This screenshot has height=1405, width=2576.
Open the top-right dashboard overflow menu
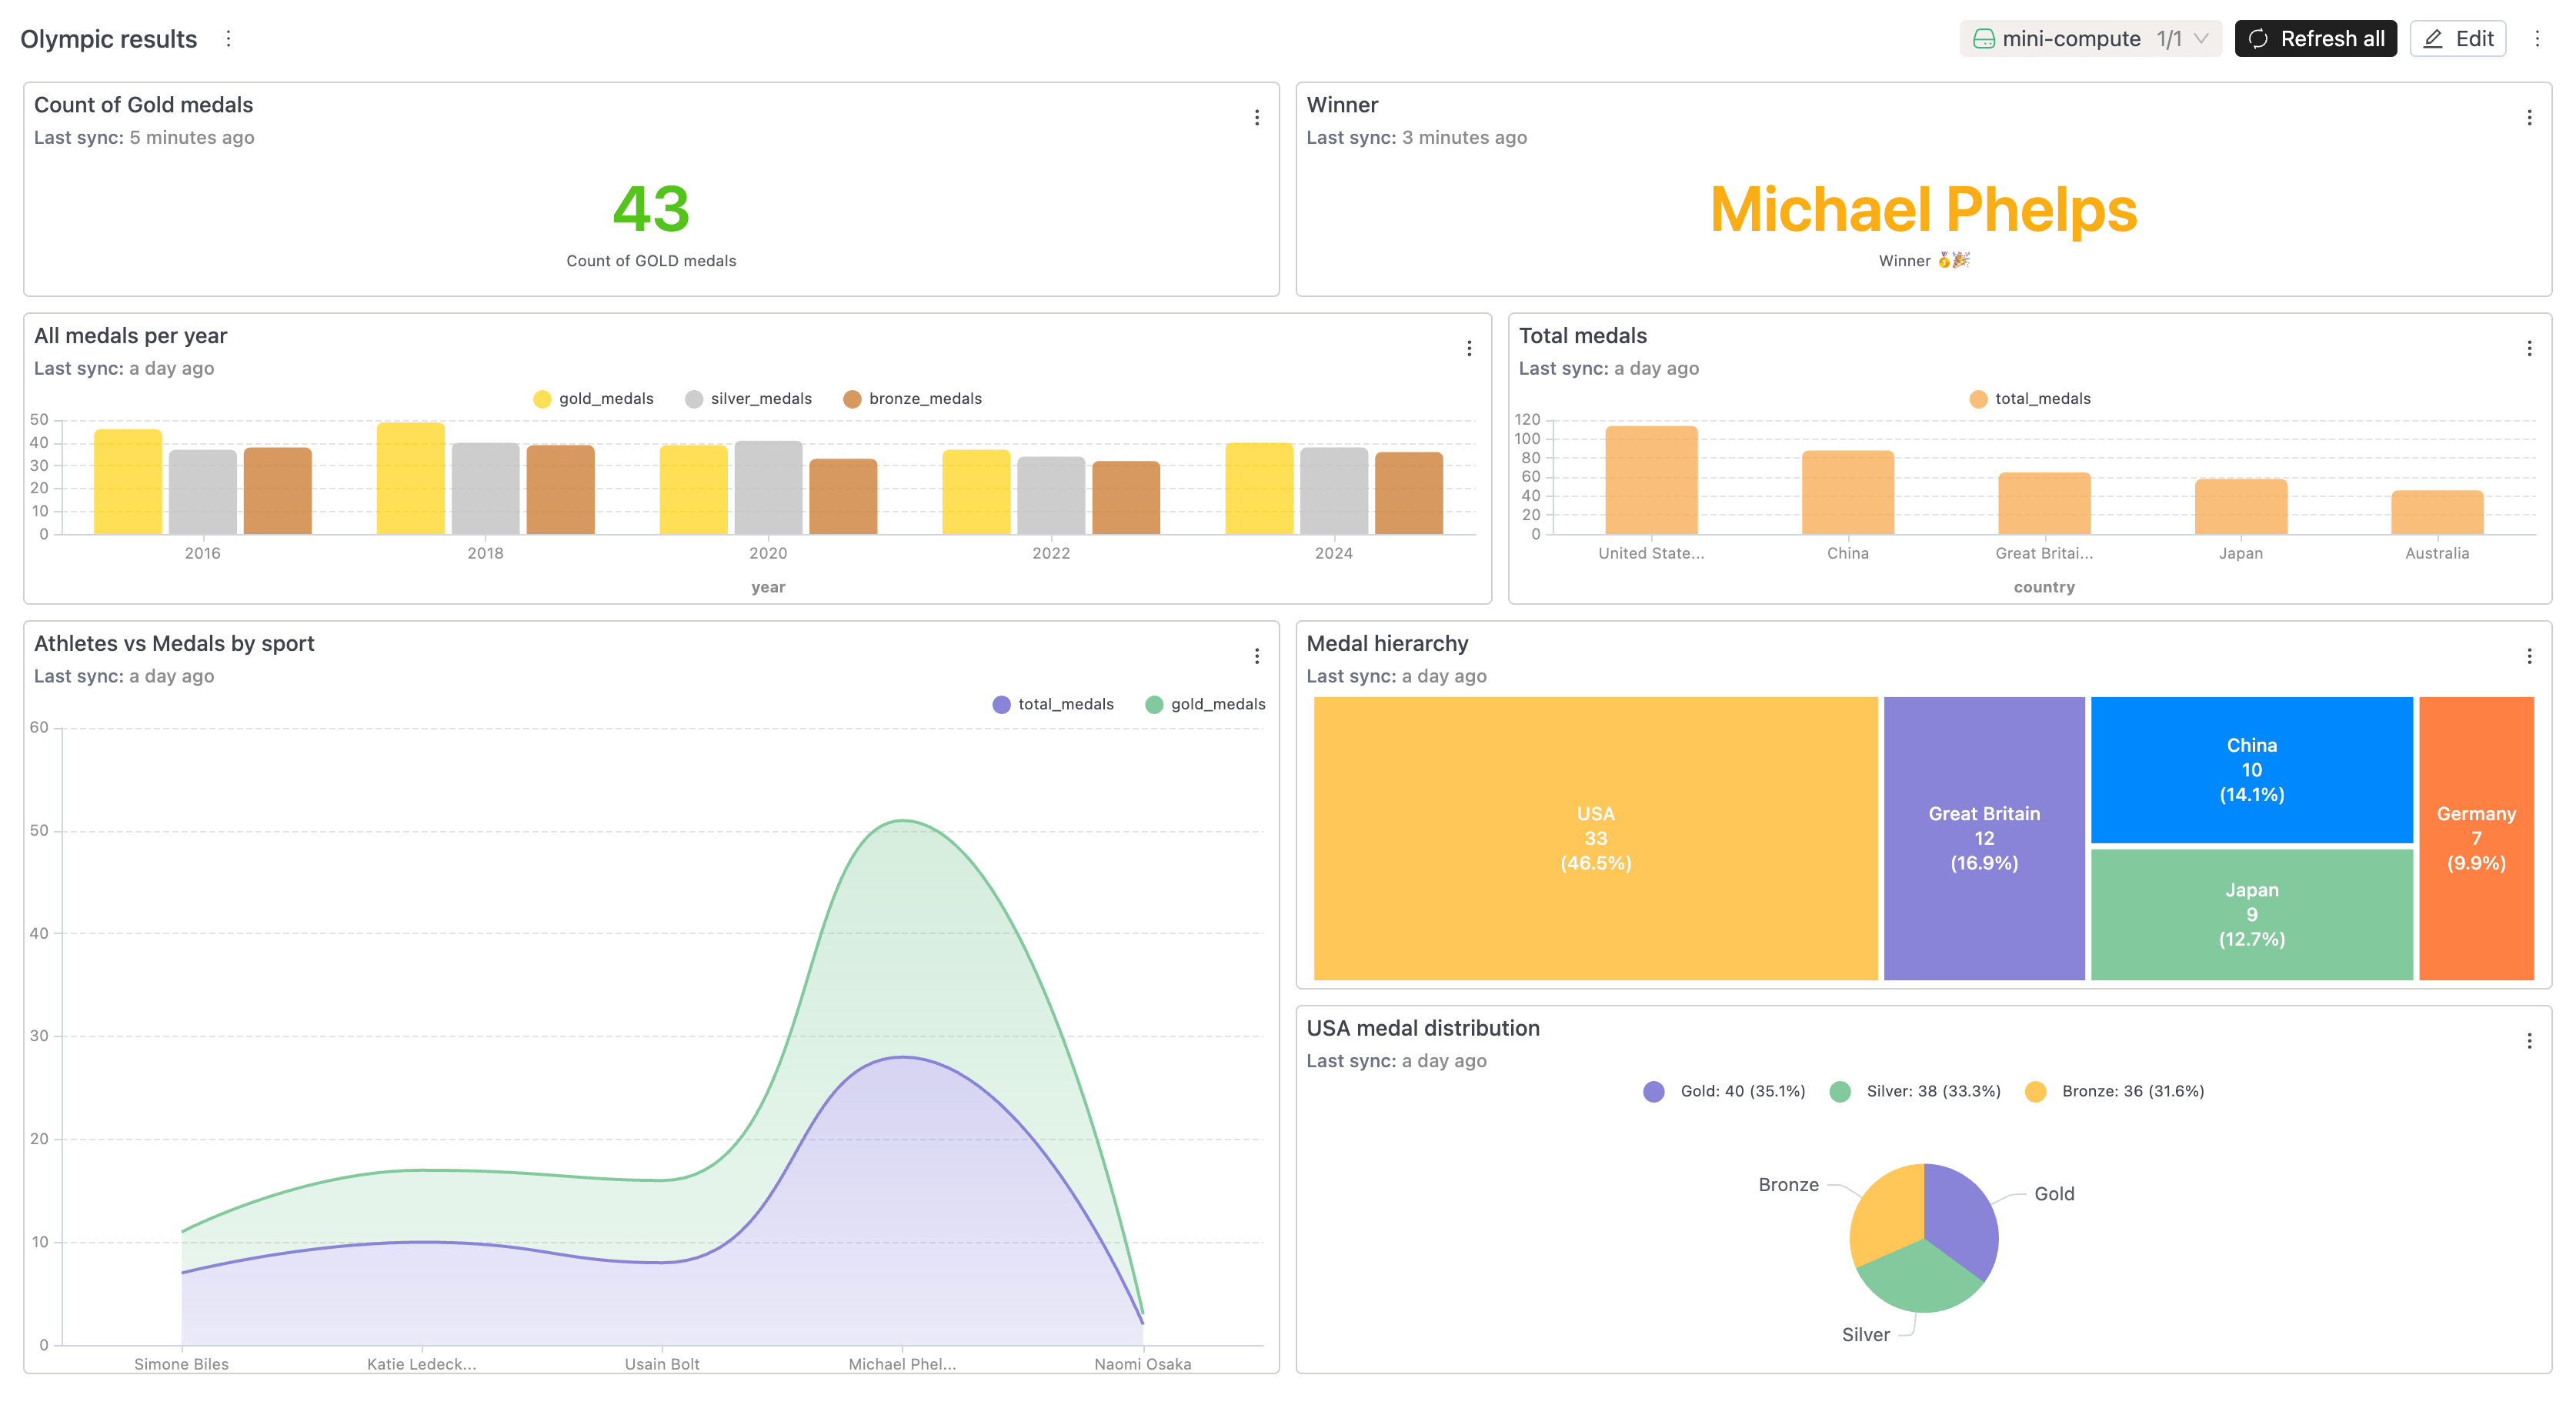(x=2538, y=39)
